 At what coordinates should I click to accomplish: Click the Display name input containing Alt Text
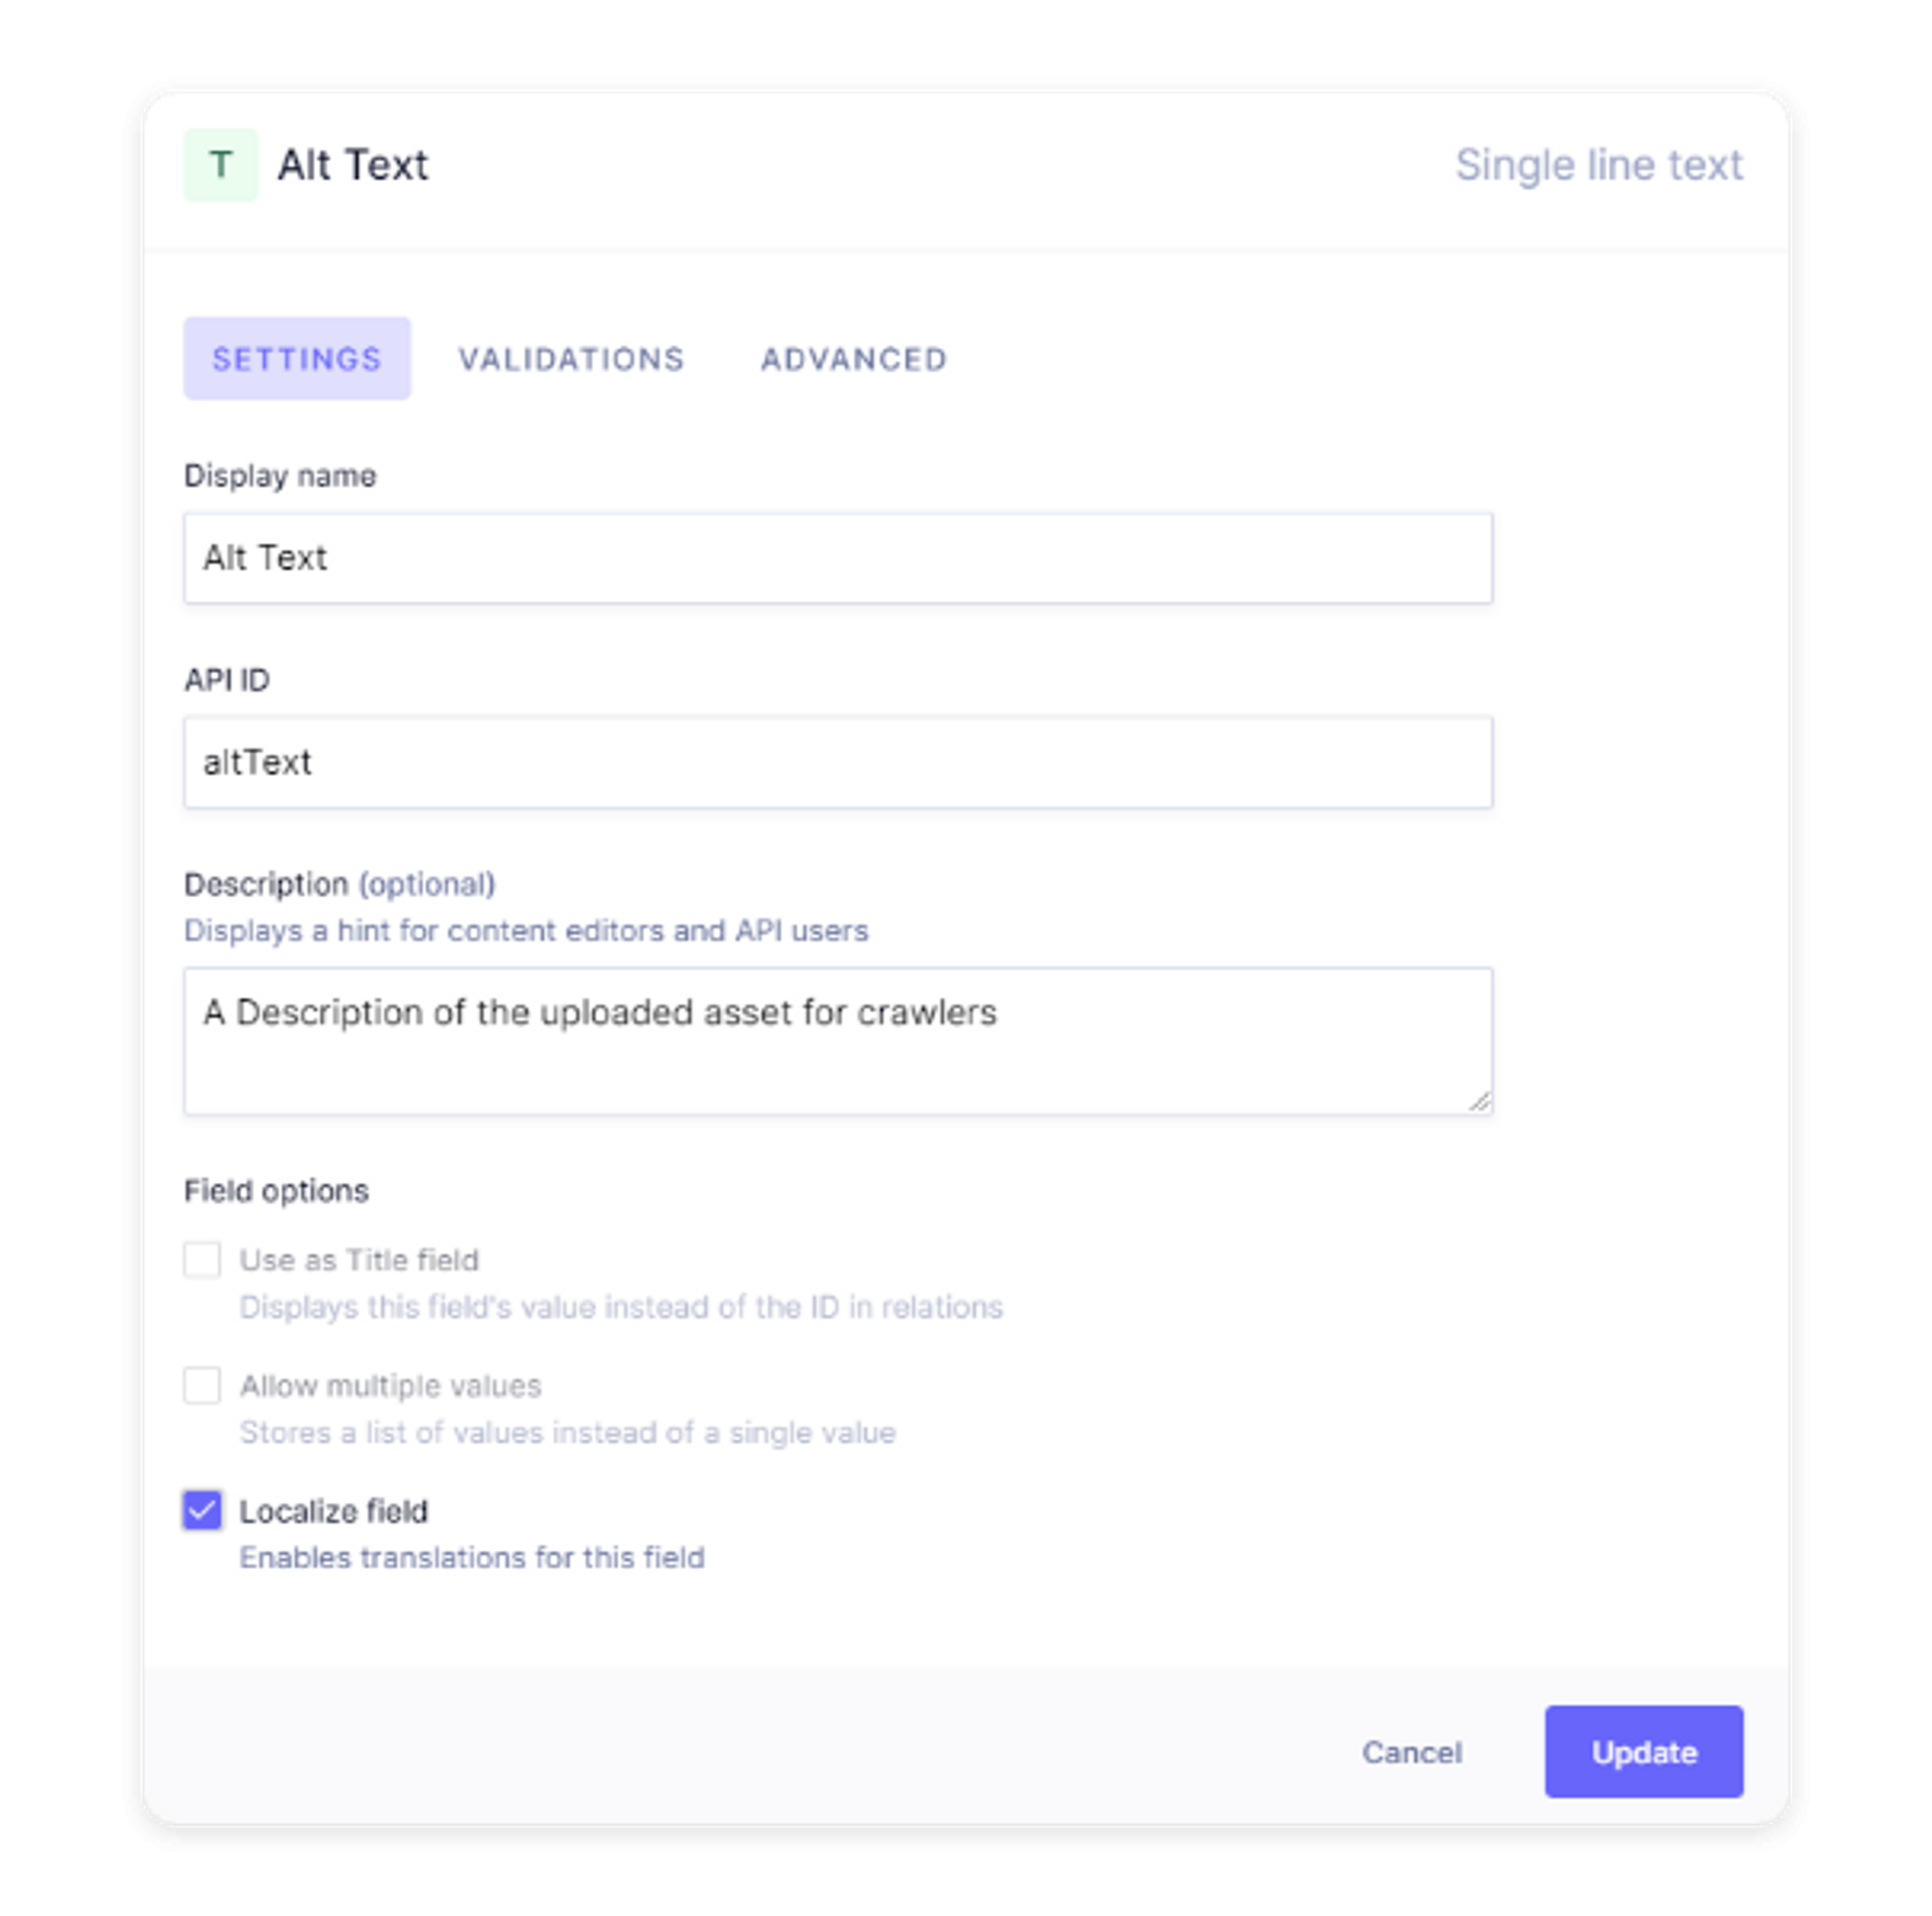pyautogui.click(x=837, y=558)
